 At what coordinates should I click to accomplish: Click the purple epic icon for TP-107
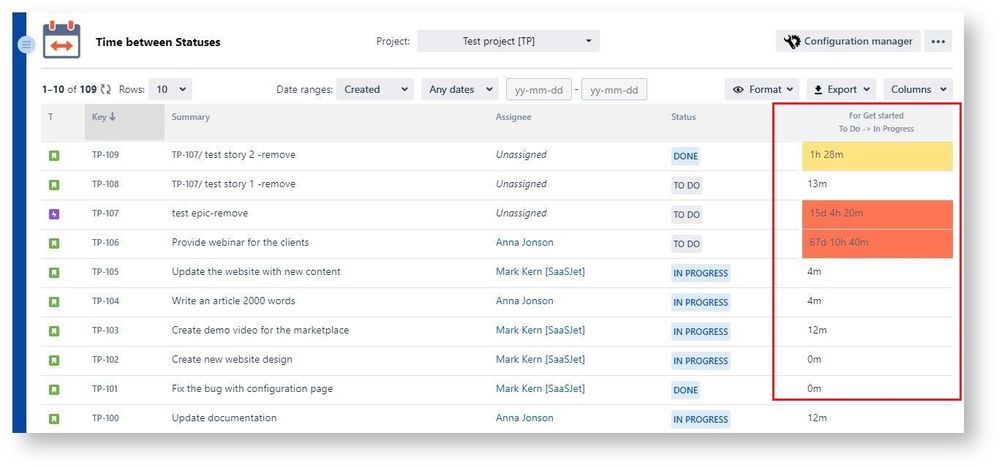tap(54, 214)
